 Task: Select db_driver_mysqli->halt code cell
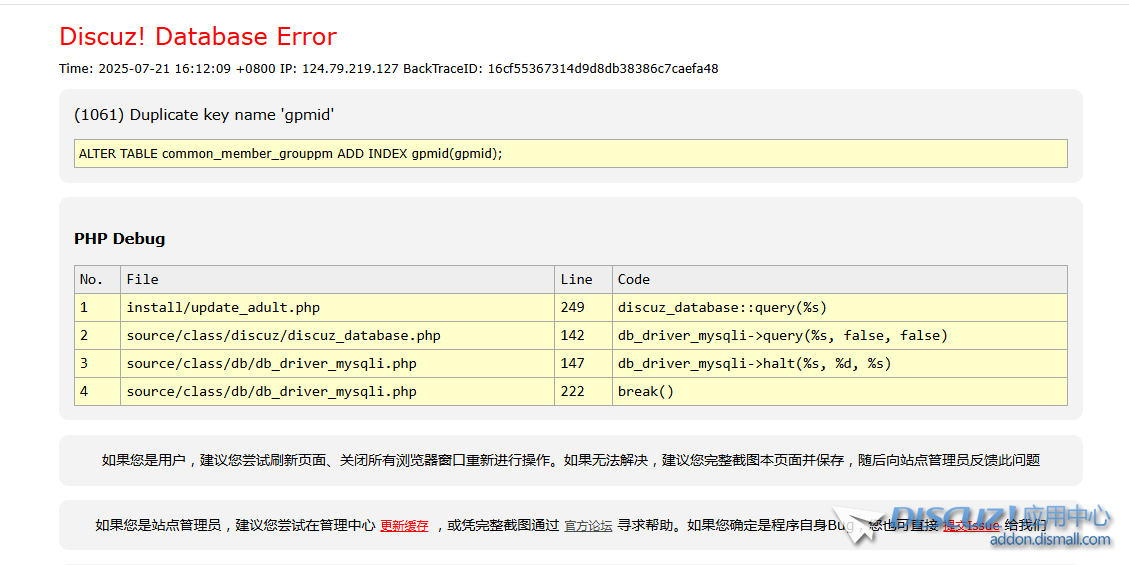pos(840,363)
